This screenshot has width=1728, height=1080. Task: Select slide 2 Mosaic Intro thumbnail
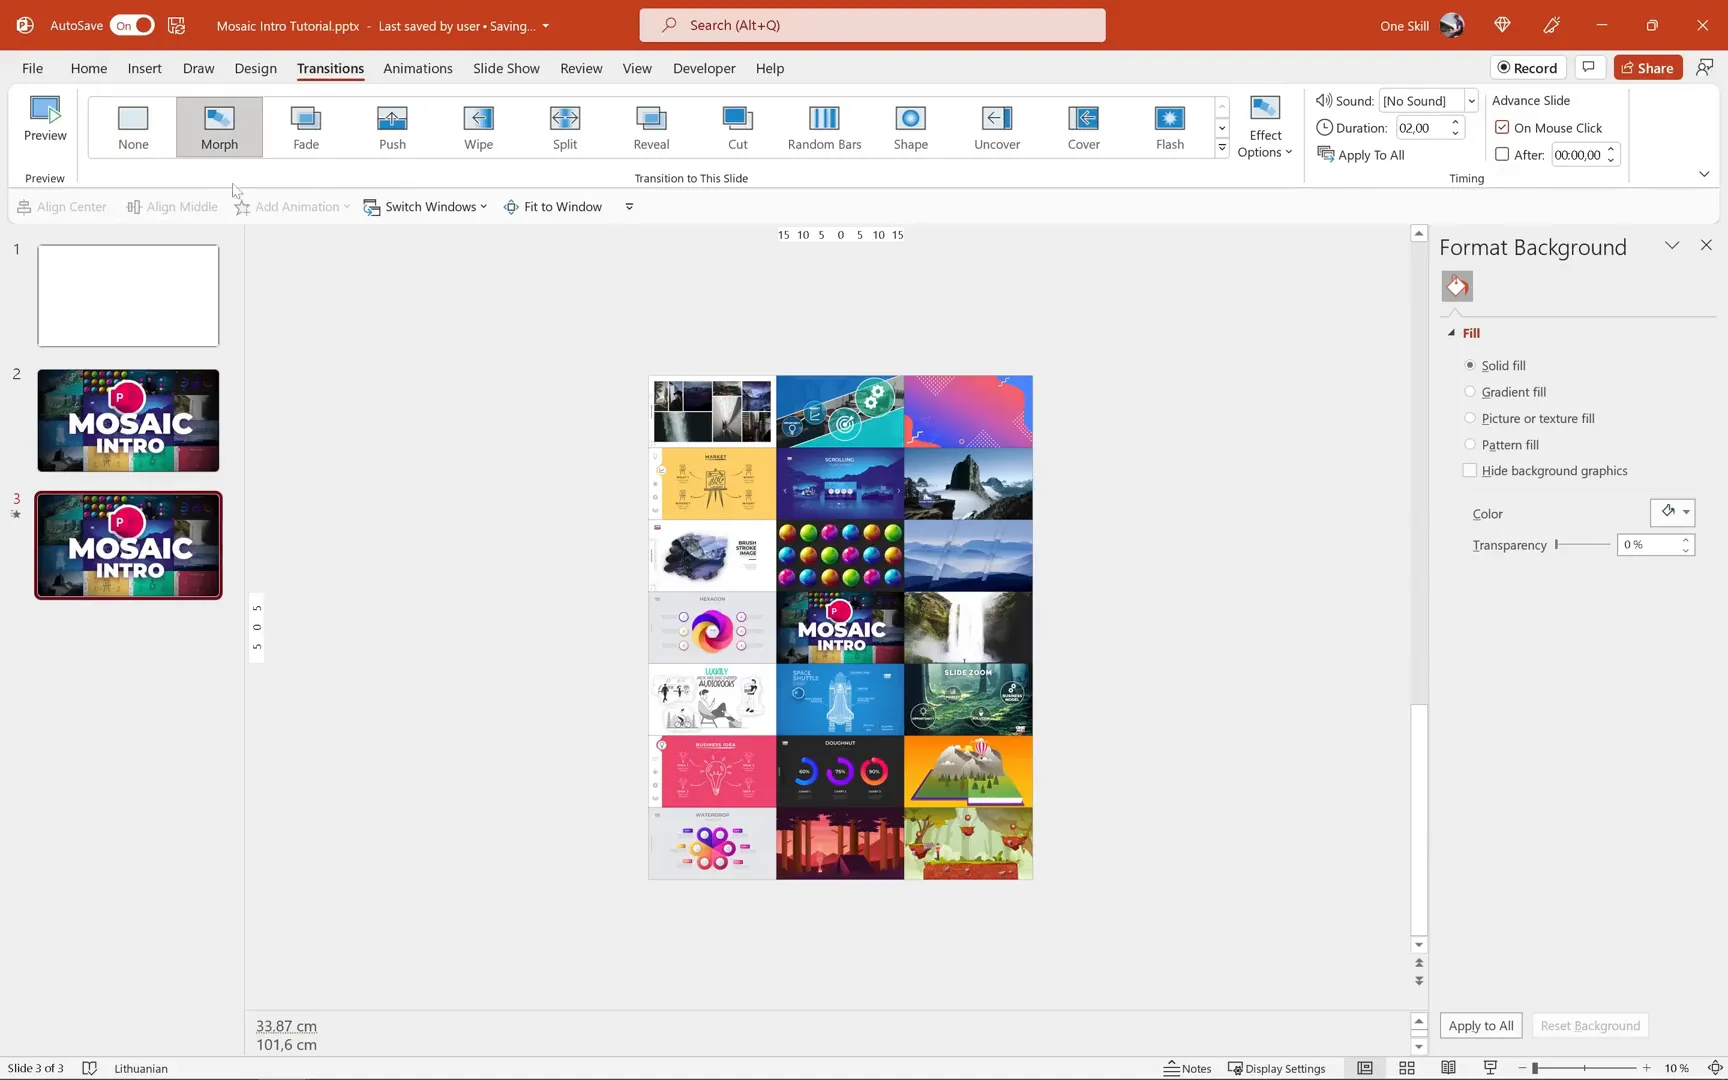[128, 420]
